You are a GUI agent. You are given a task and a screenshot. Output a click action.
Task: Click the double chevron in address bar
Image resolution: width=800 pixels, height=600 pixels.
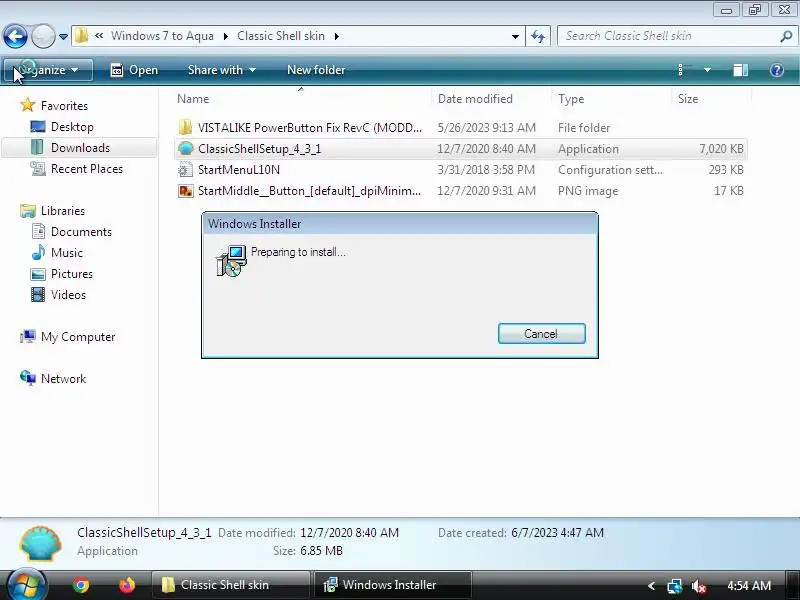(x=99, y=36)
